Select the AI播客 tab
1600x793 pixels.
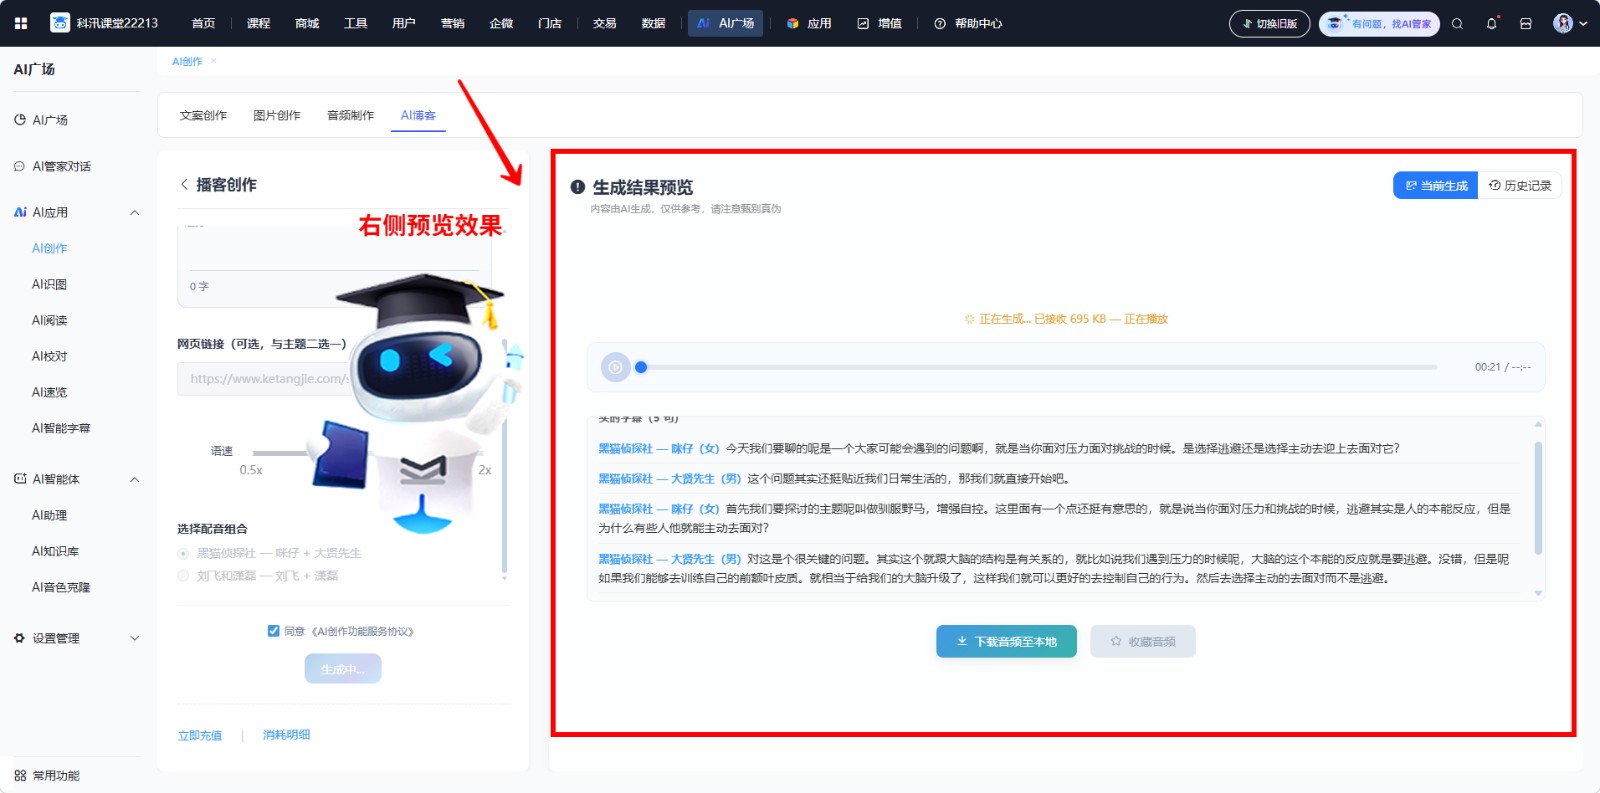click(418, 116)
